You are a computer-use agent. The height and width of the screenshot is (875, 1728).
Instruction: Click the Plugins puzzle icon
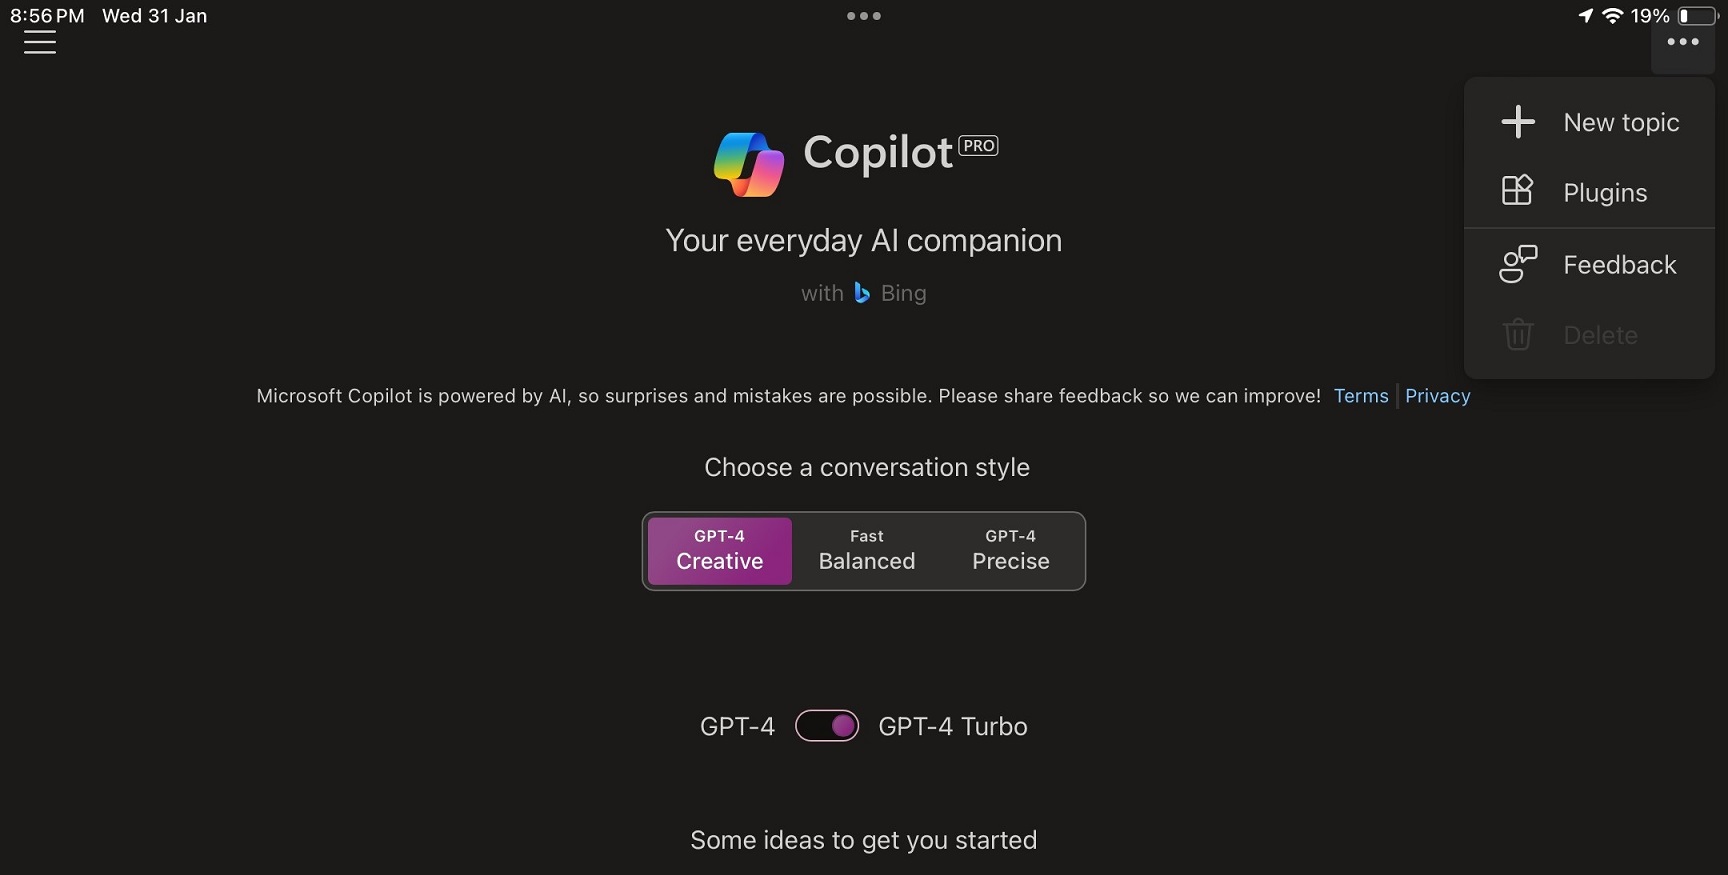coord(1517,190)
